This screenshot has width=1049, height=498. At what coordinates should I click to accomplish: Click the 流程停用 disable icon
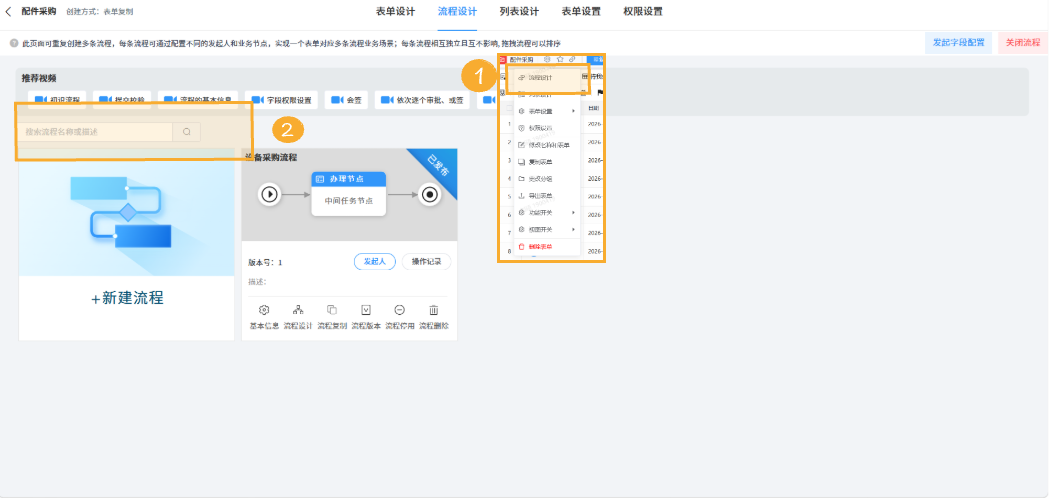point(400,311)
